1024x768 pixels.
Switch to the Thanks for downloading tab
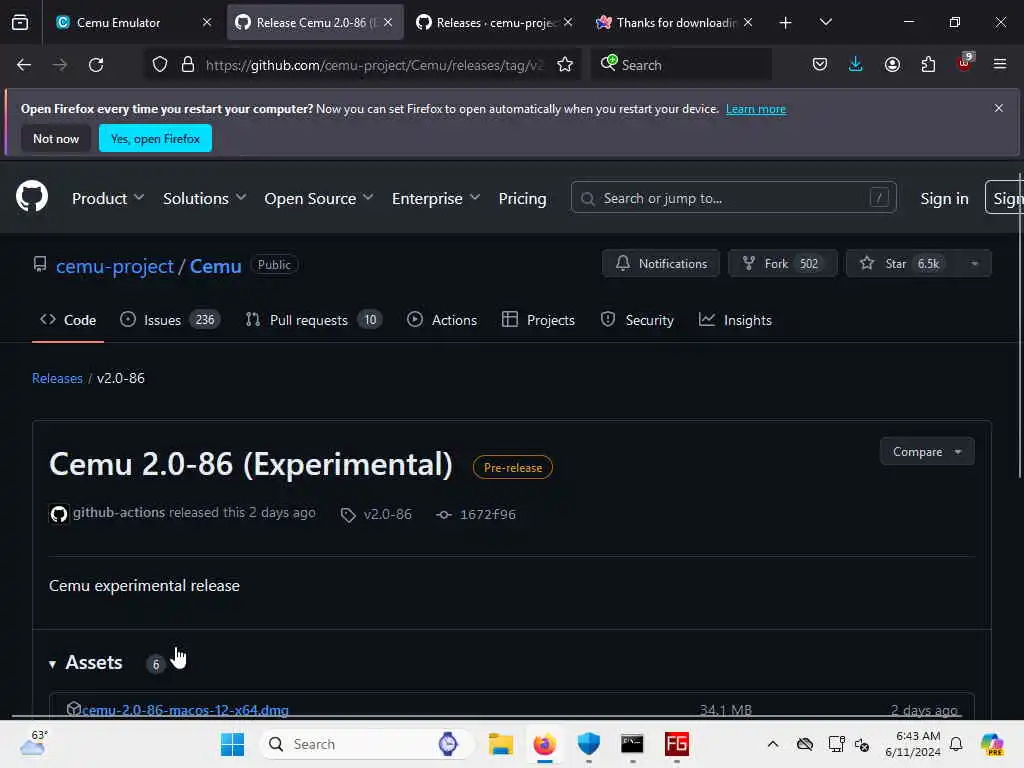pyautogui.click(x=675, y=22)
